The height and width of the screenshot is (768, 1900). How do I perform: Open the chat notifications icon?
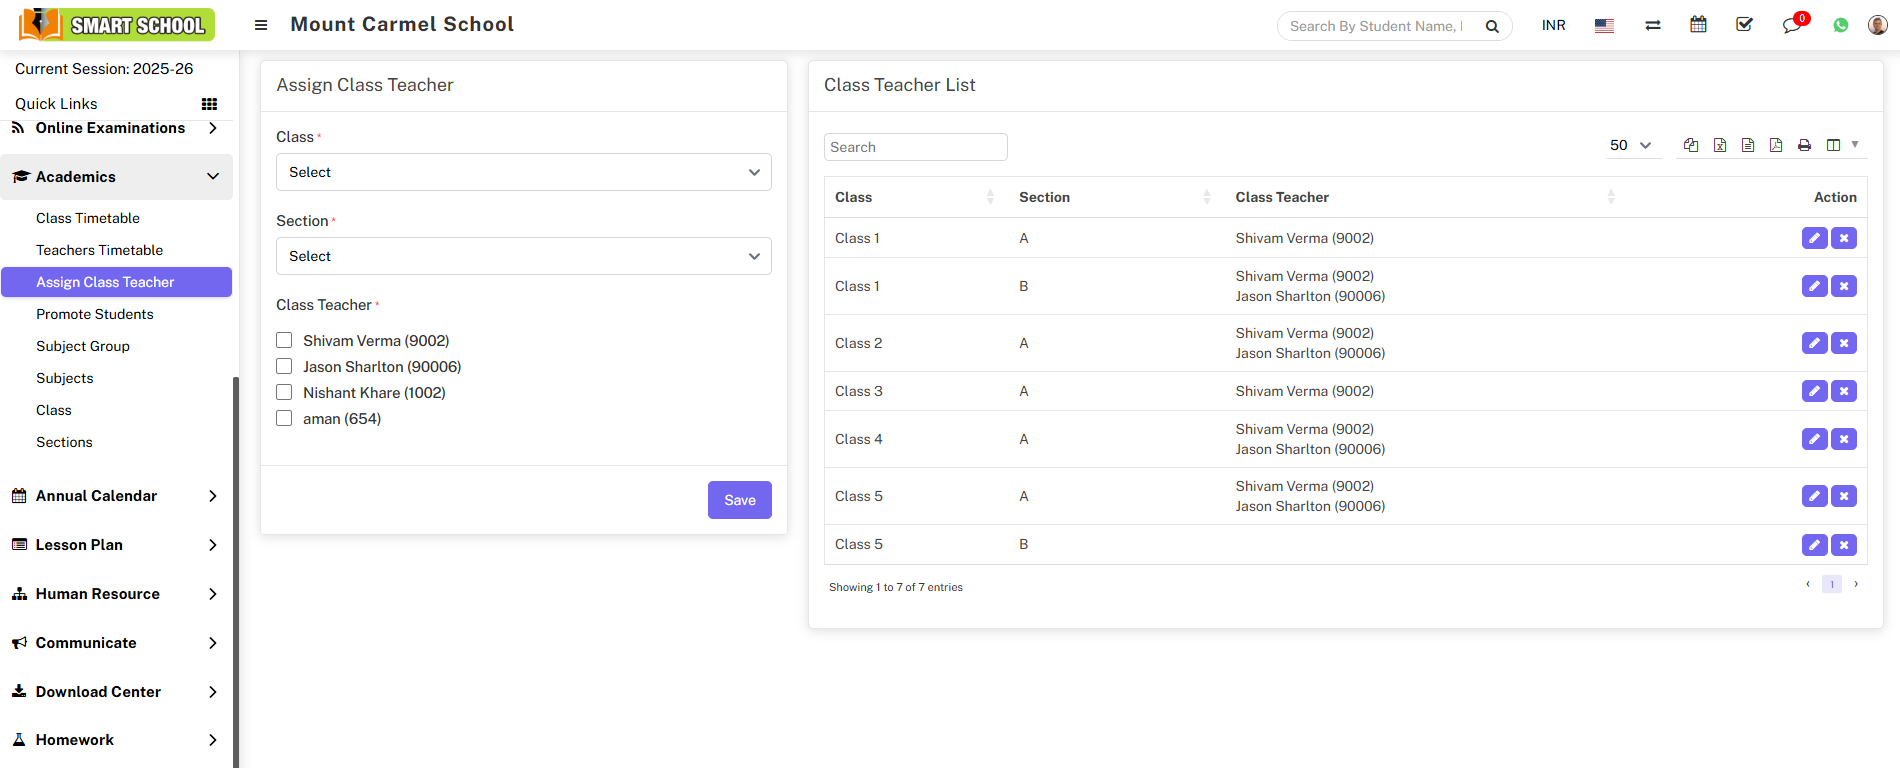tap(1792, 25)
